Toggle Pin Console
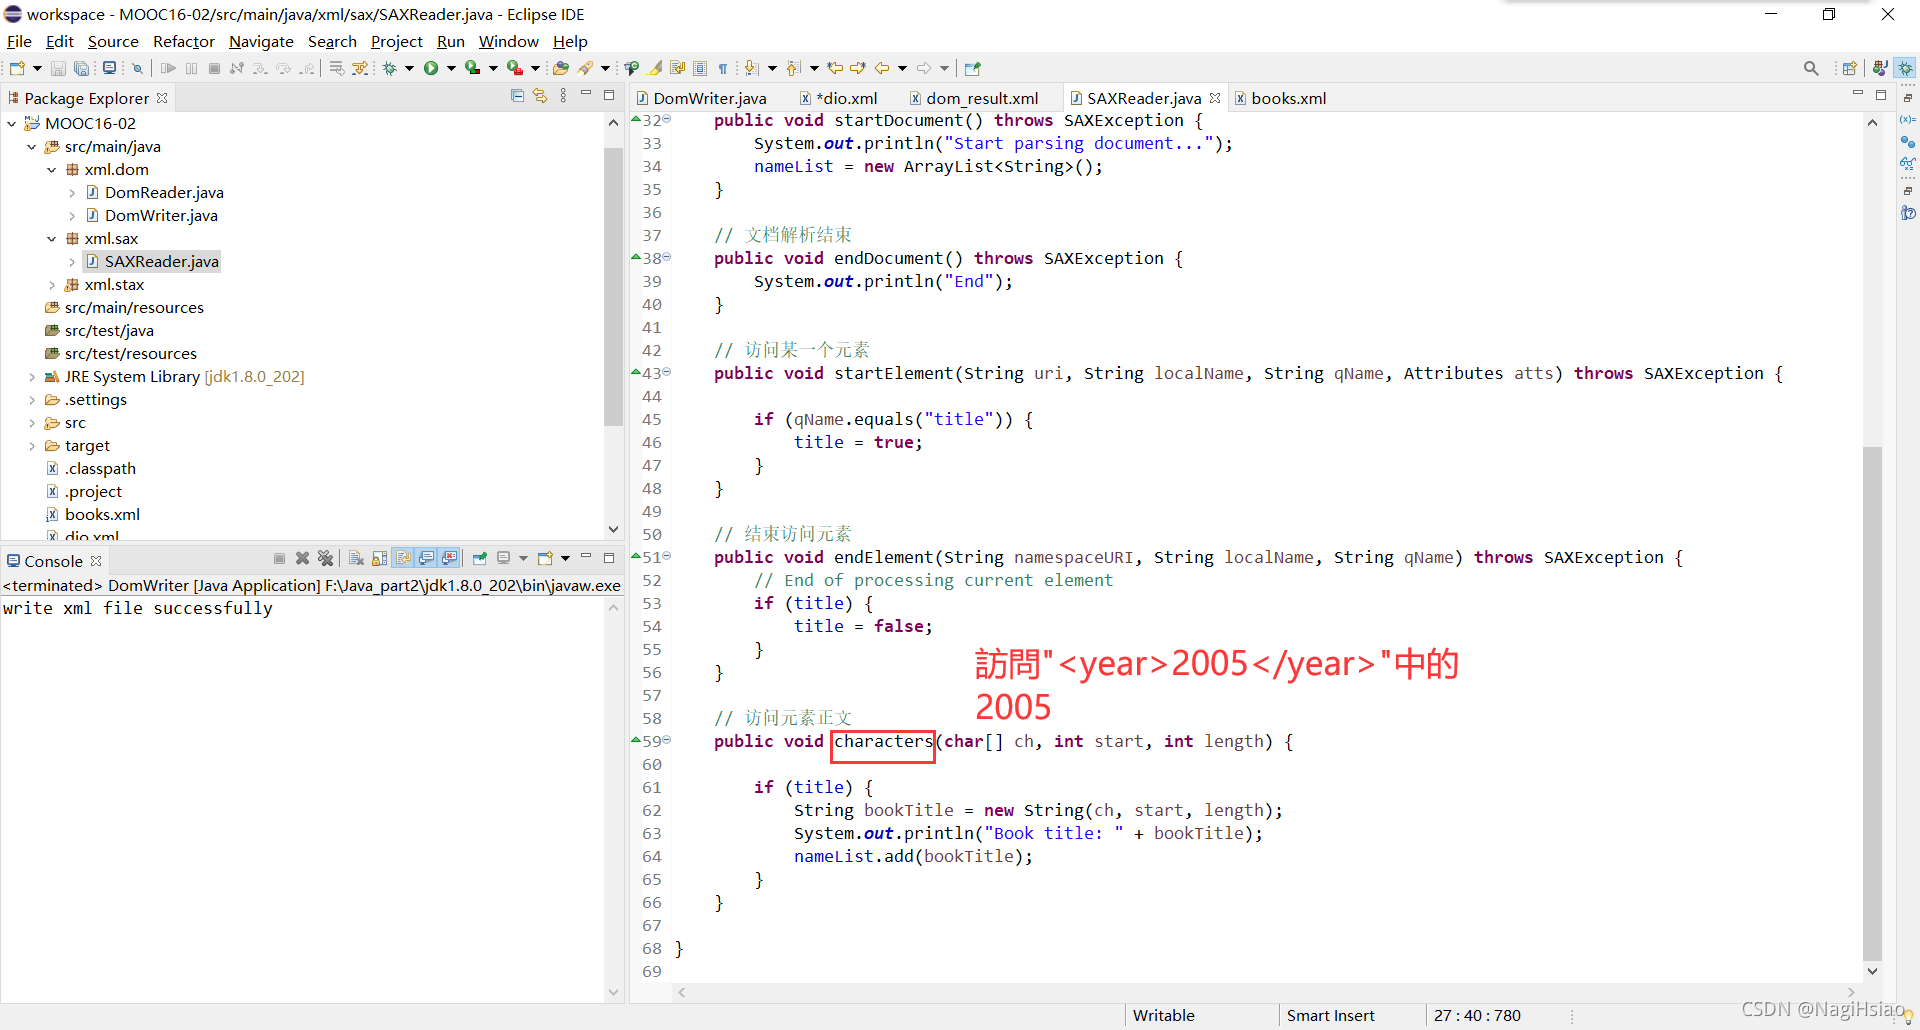This screenshot has height=1030, width=1920. [x=480, y=558]
